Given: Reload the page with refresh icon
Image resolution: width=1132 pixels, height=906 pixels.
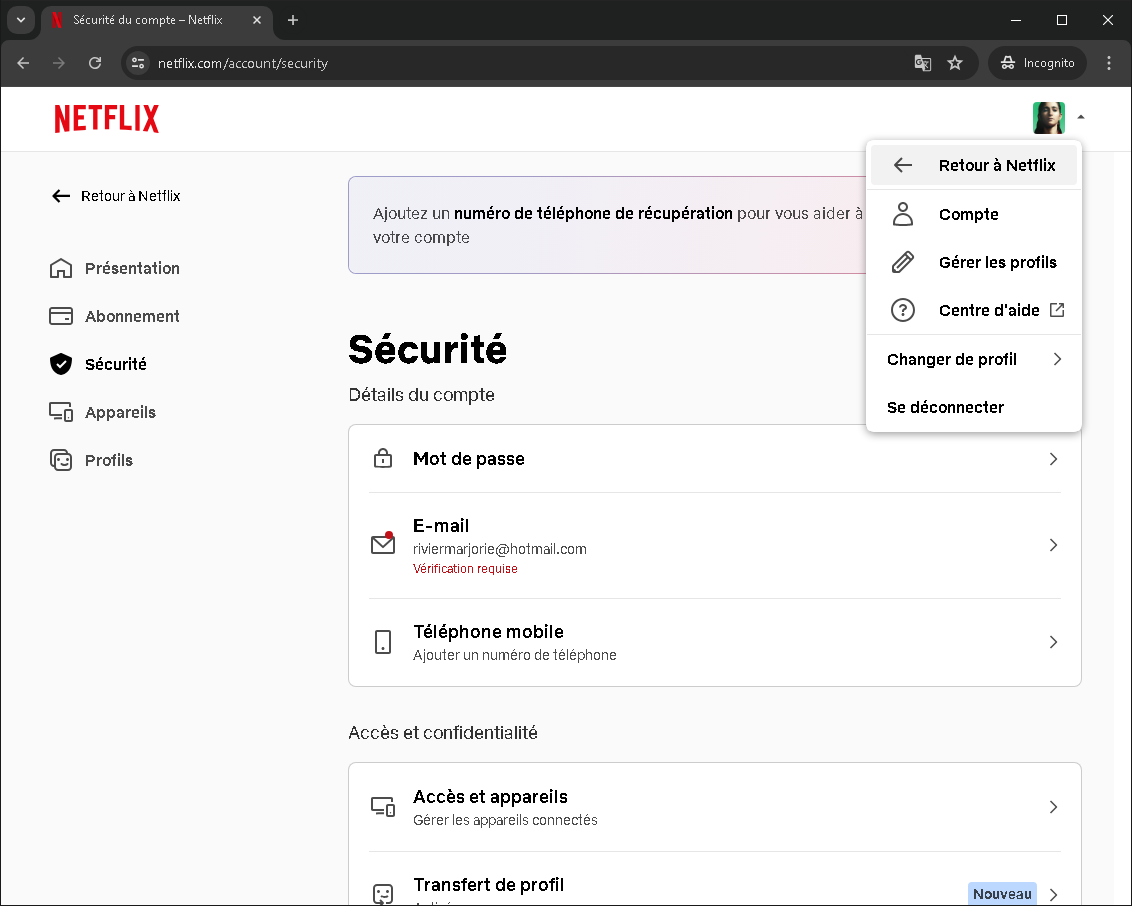Looking at the screenshot, I should click(95, 63).
